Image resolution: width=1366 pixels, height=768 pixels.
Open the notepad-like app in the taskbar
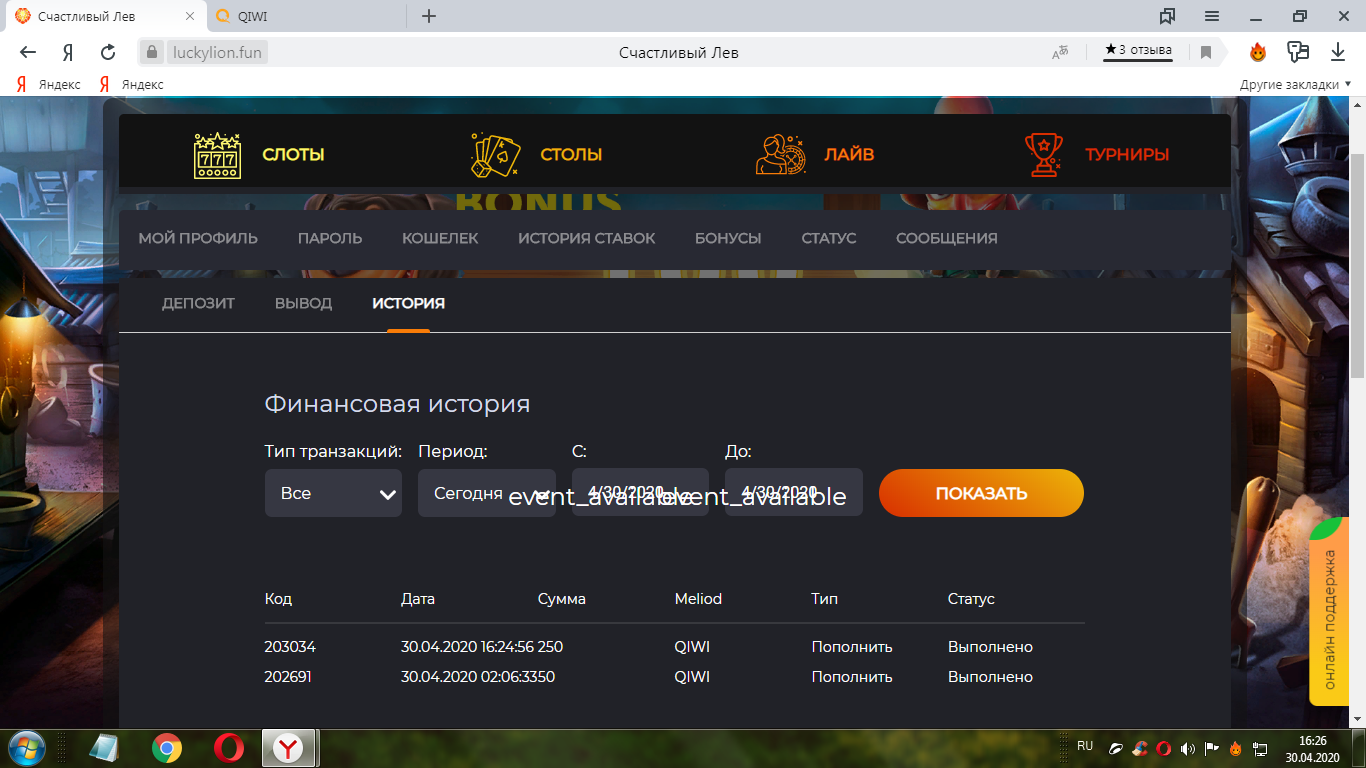103,748
